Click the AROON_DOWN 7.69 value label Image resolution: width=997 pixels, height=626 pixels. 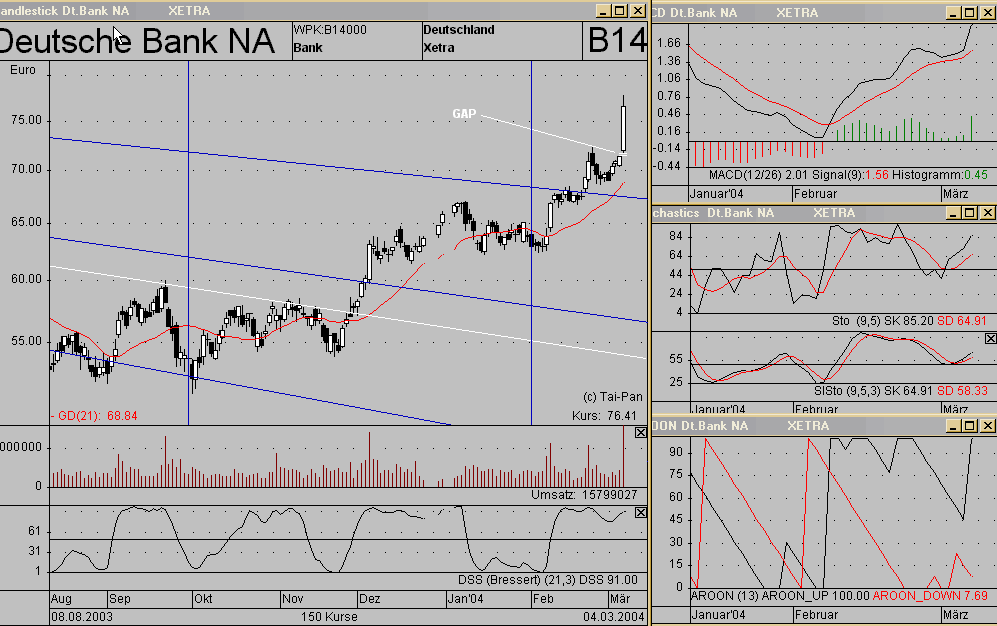point(930,596)
